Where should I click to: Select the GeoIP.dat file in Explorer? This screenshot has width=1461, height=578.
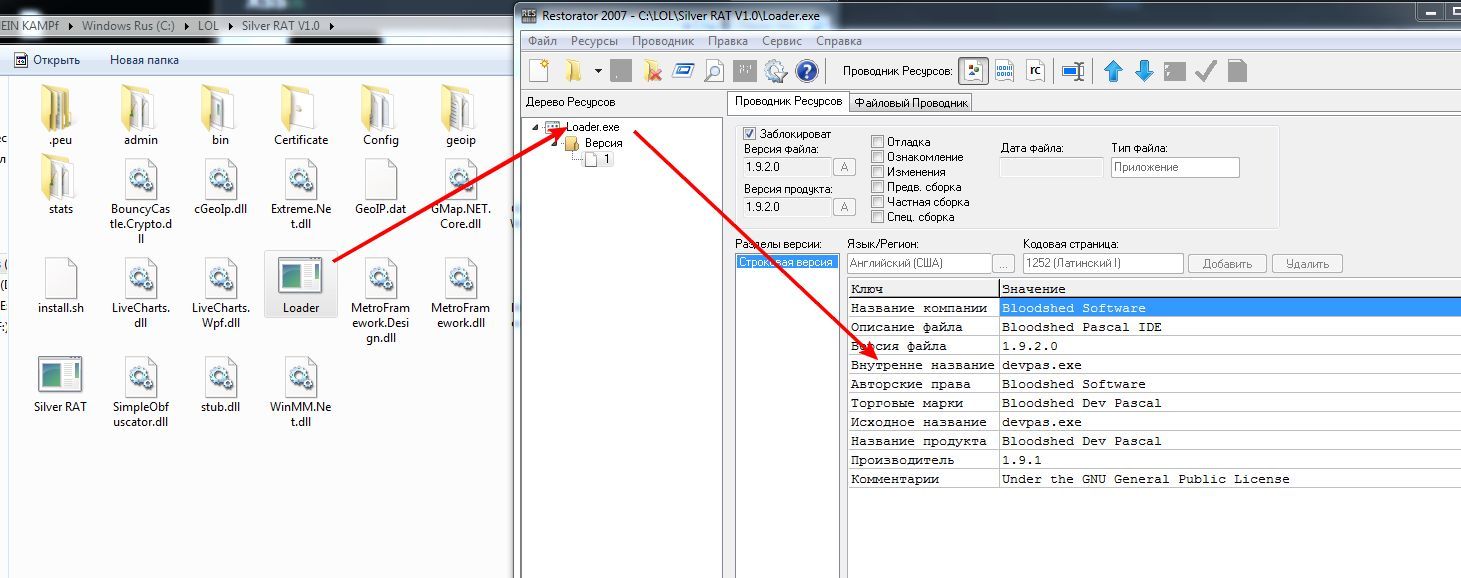click(381, 188)
